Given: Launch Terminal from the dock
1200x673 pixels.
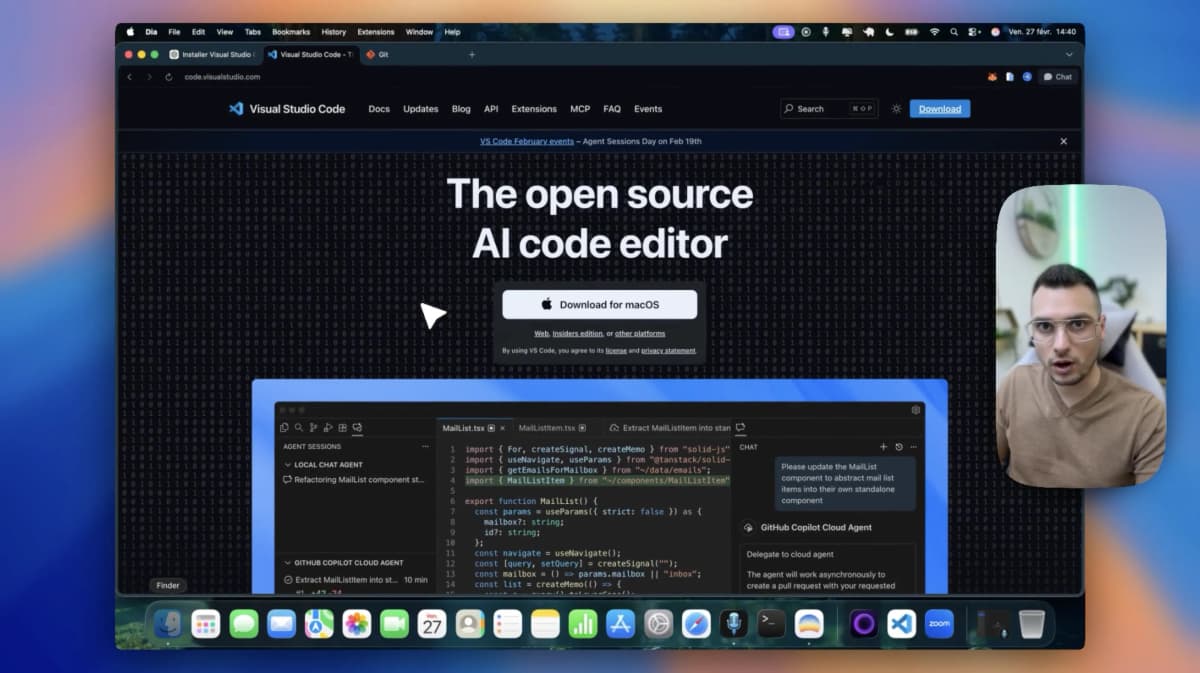Looking at the screenshot, I should 771,624.
